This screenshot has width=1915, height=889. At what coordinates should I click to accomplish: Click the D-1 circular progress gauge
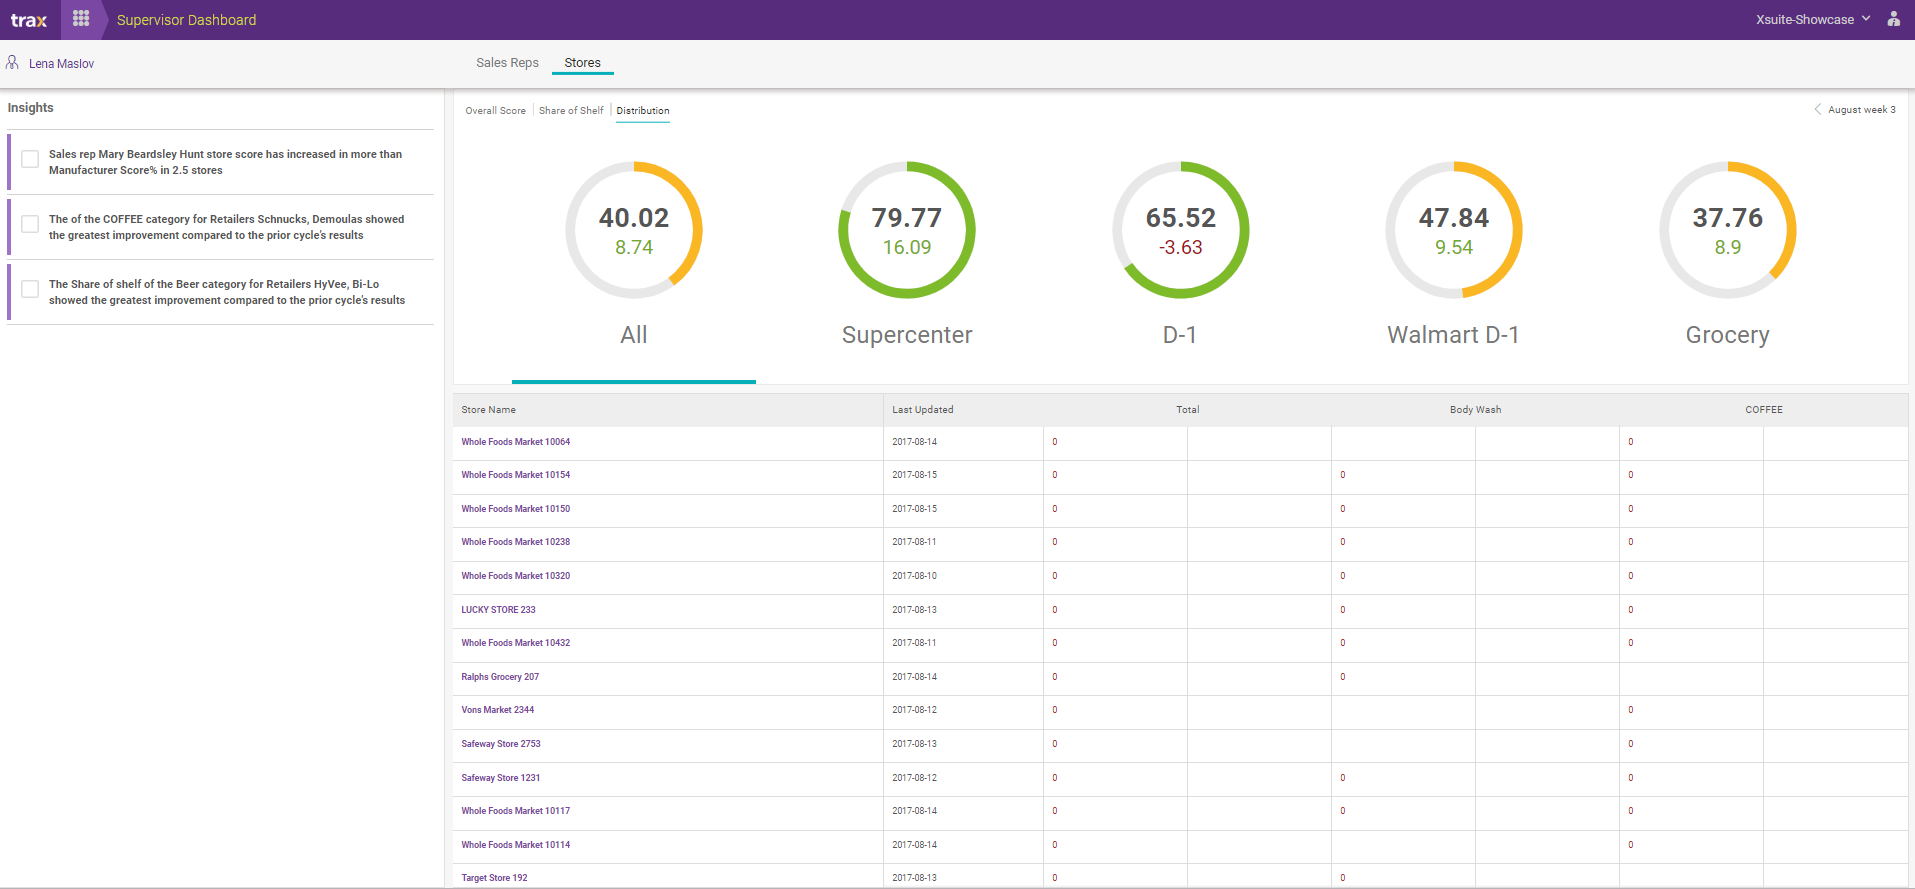tap(1180, 231)
